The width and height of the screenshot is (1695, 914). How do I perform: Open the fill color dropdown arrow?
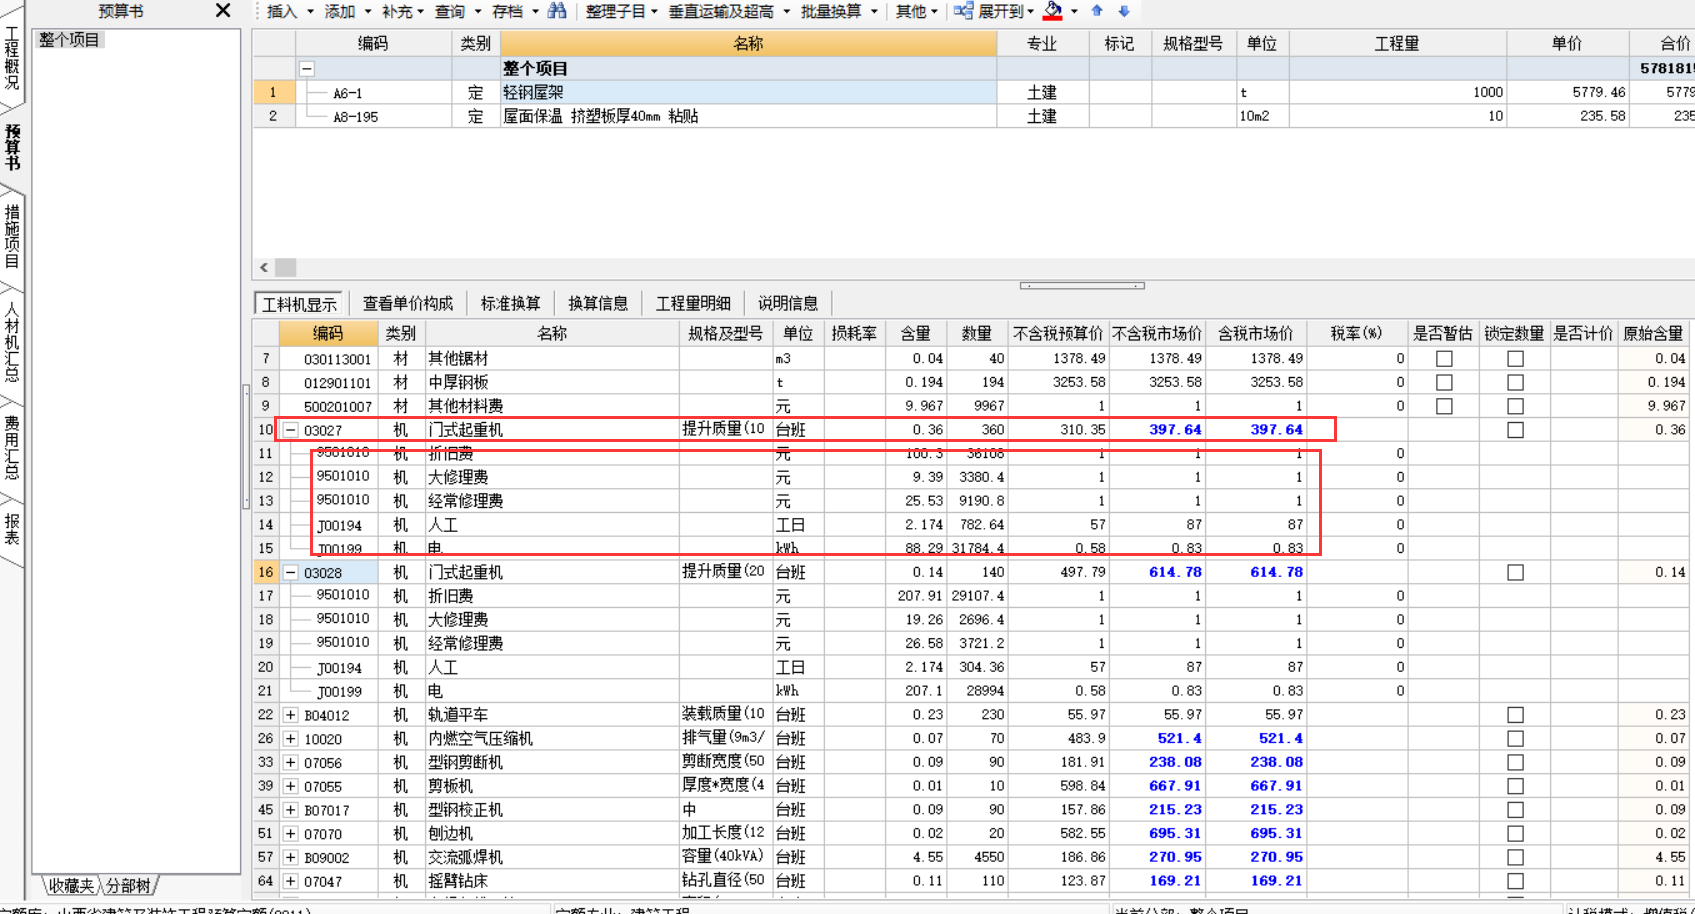click(x=1074, y=12)
